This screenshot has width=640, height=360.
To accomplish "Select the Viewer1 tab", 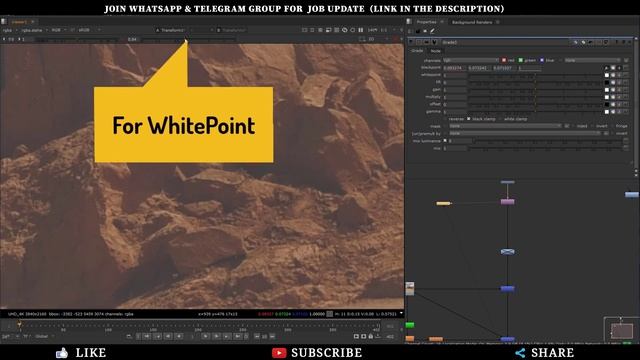I will (x=19, y=22).
